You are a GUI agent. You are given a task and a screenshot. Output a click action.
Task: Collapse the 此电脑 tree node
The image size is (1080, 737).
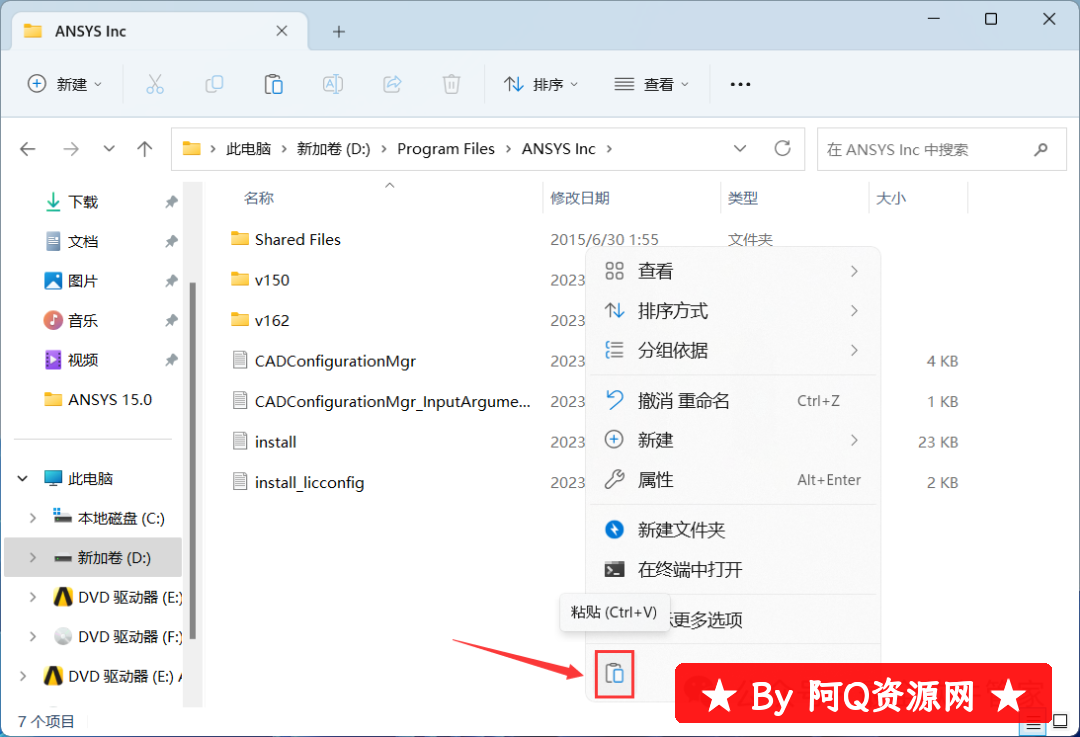pyautogui.click(x=23, y=478)
